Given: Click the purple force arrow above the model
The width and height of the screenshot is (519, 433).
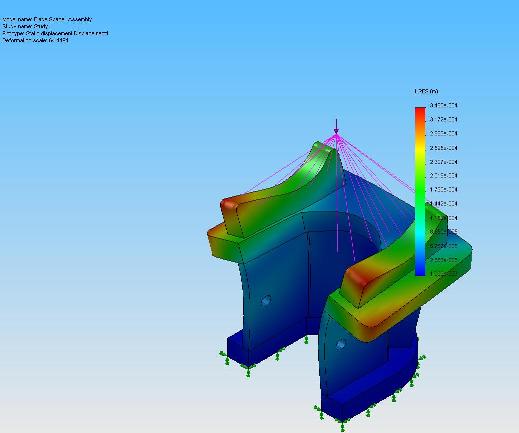Looking at the screenshot, I should click(x=336, y=126).
